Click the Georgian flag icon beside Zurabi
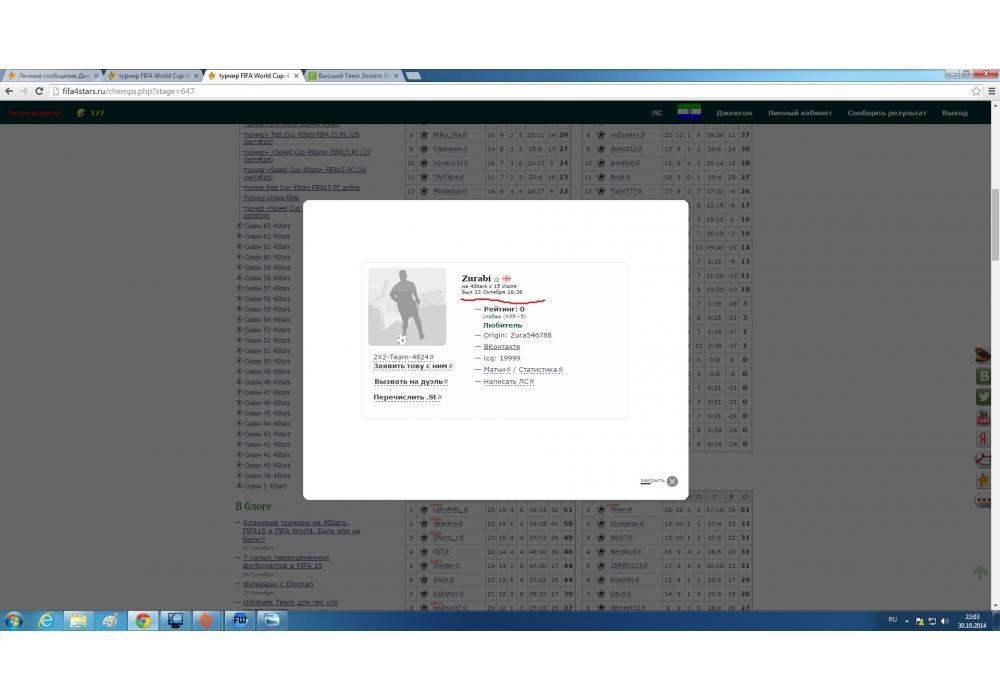 506,279
